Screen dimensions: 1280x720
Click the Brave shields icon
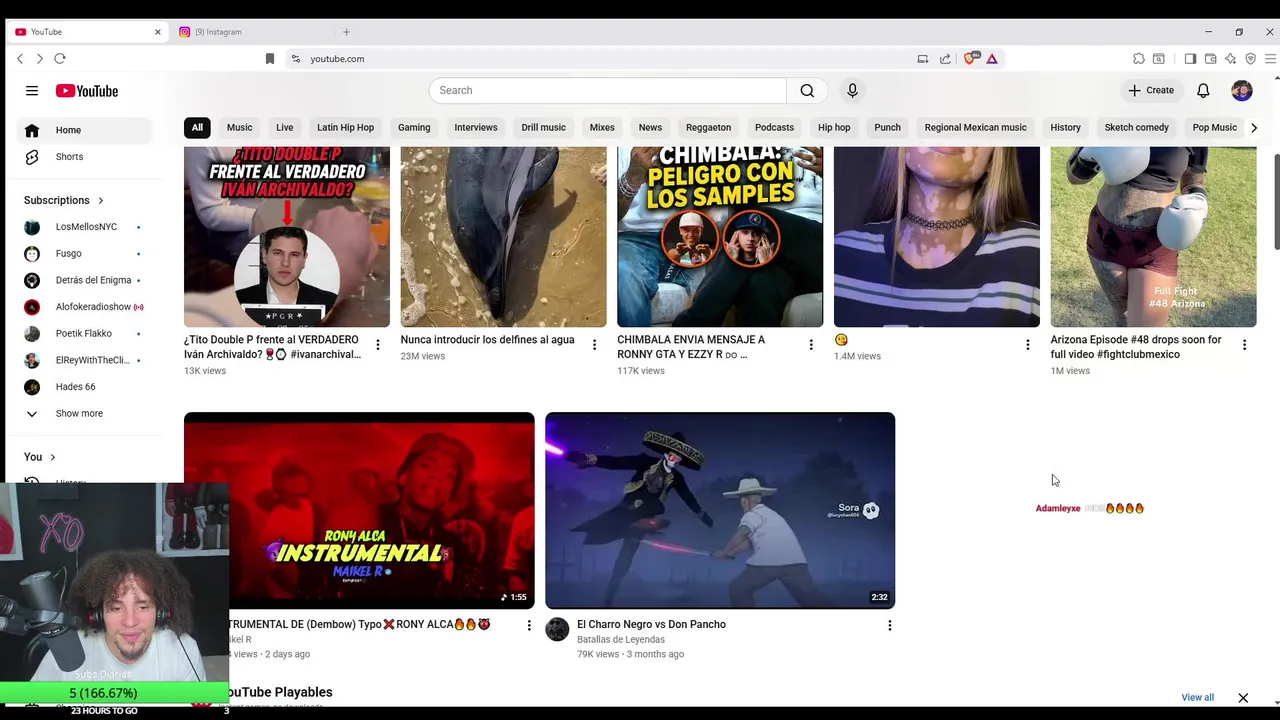[x=970, y=59]
